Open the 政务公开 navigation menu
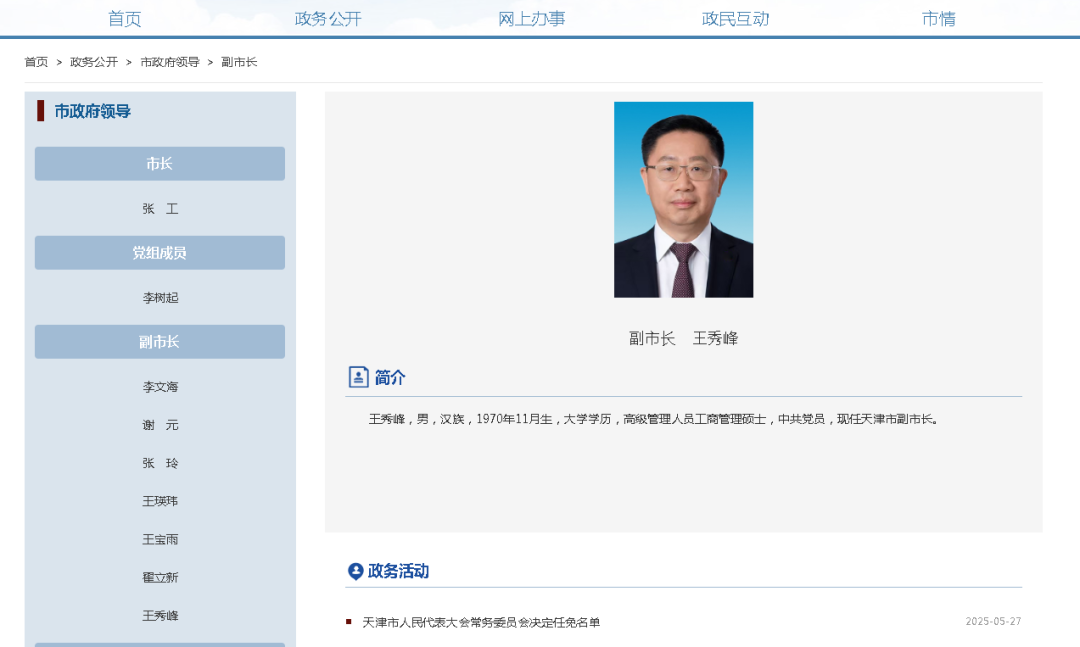 [327, 17]
